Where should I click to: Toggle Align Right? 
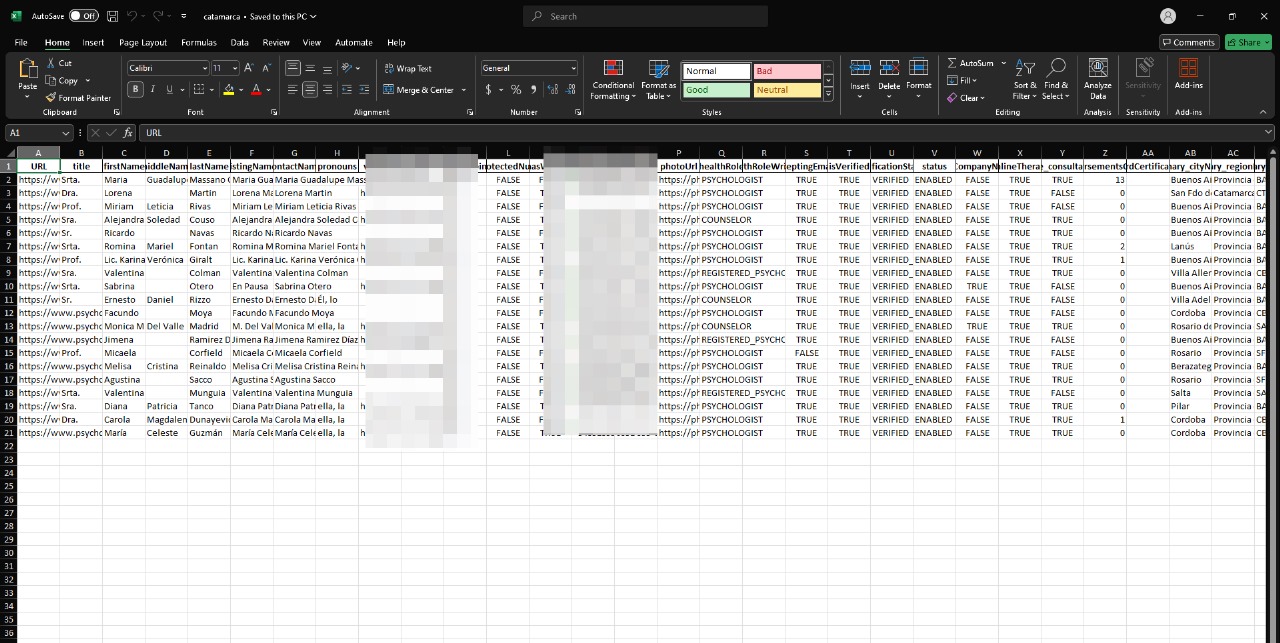tap(327, 89)
